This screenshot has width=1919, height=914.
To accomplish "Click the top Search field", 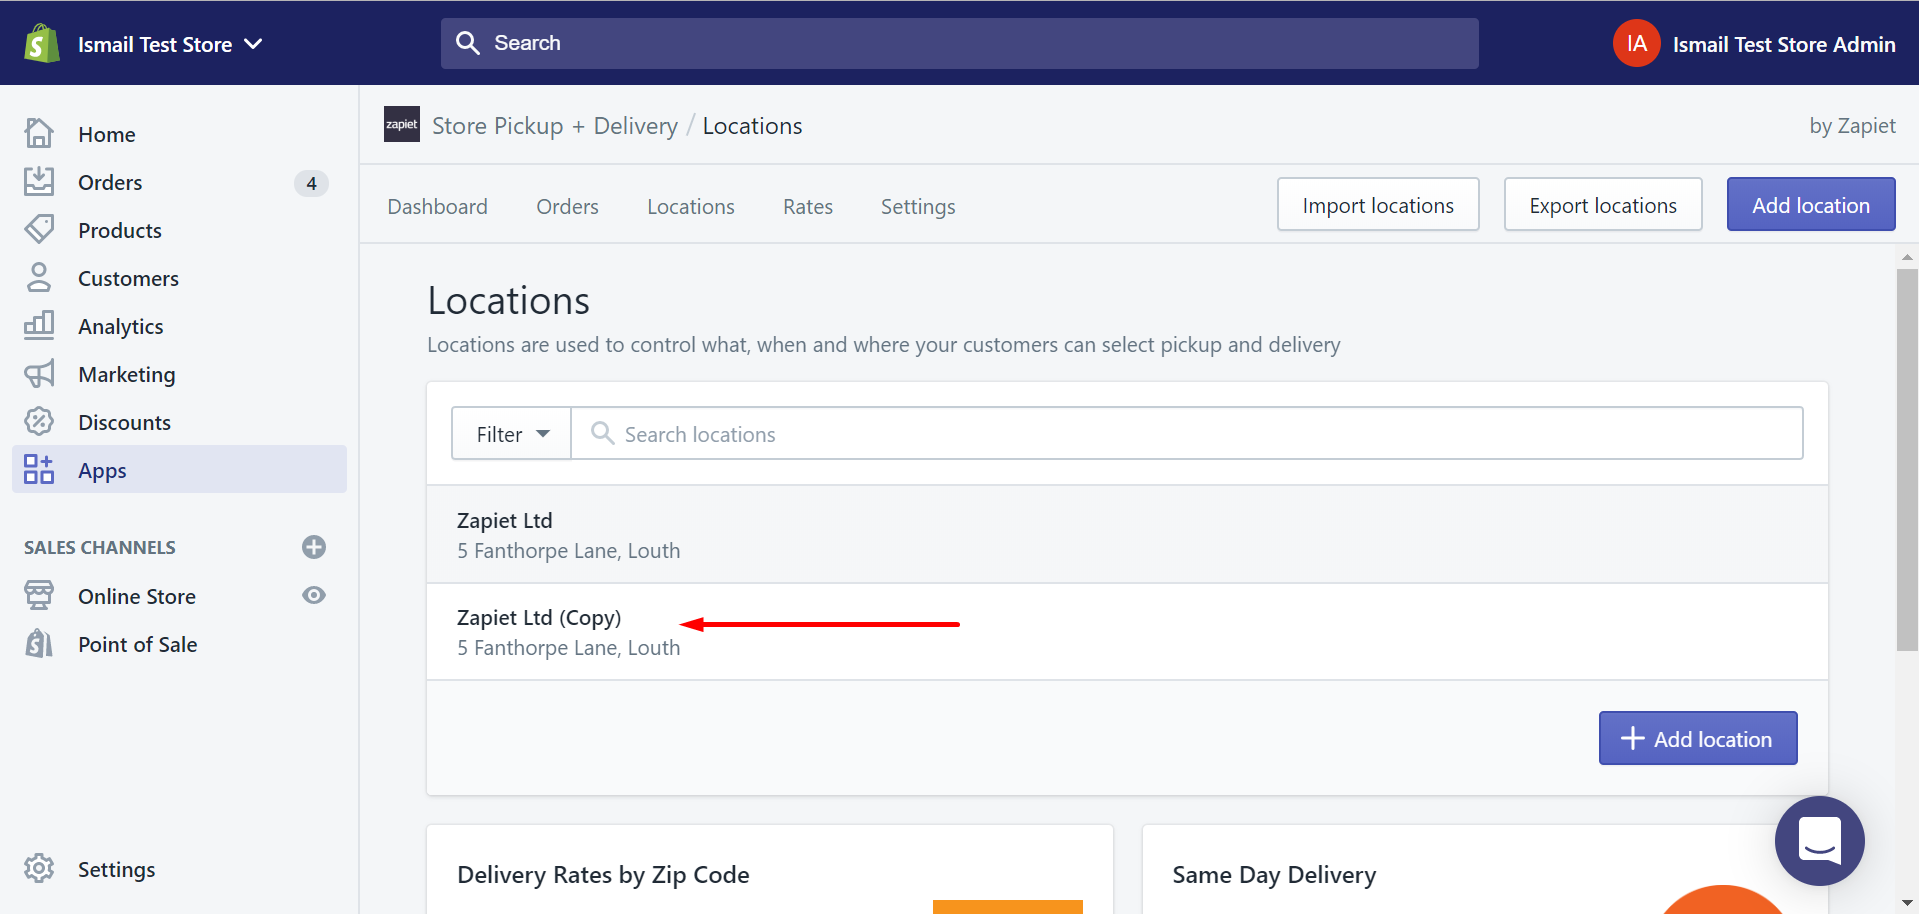I will click(x=959, y=43).
